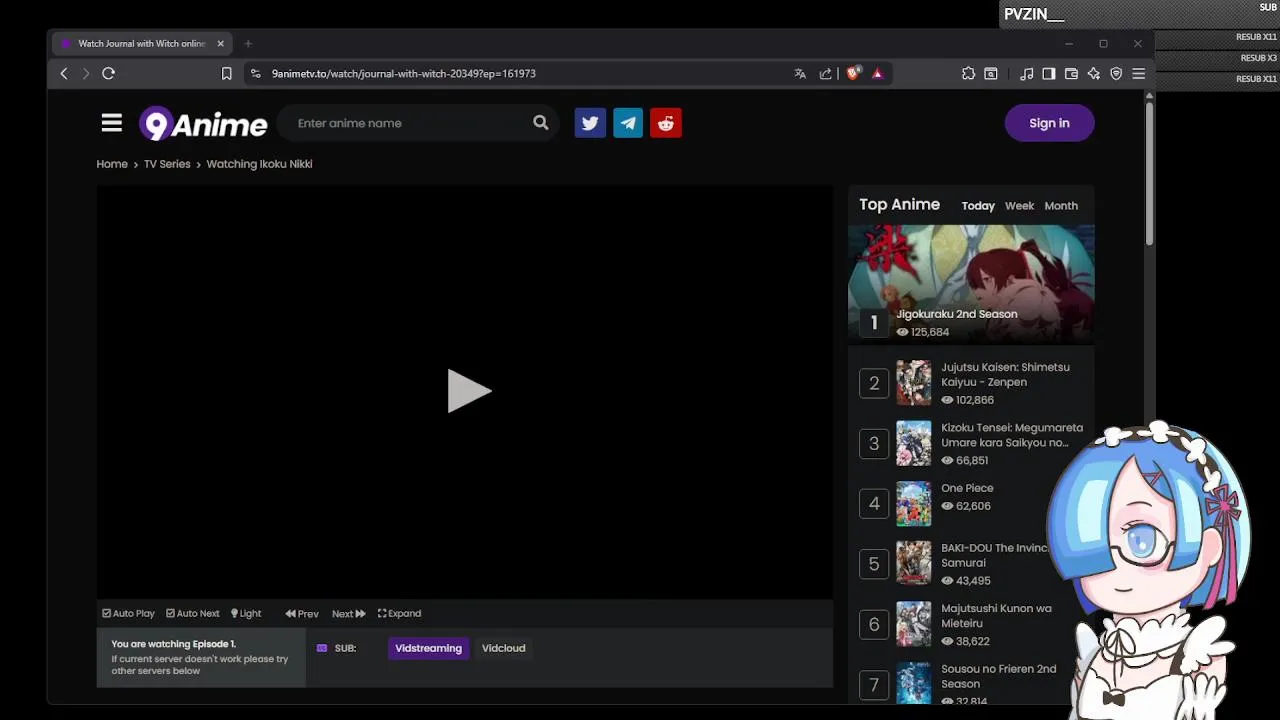Screen dimensions: 1280x720
Task: Select the Vidstreaming server
Action: pos(428,648)
